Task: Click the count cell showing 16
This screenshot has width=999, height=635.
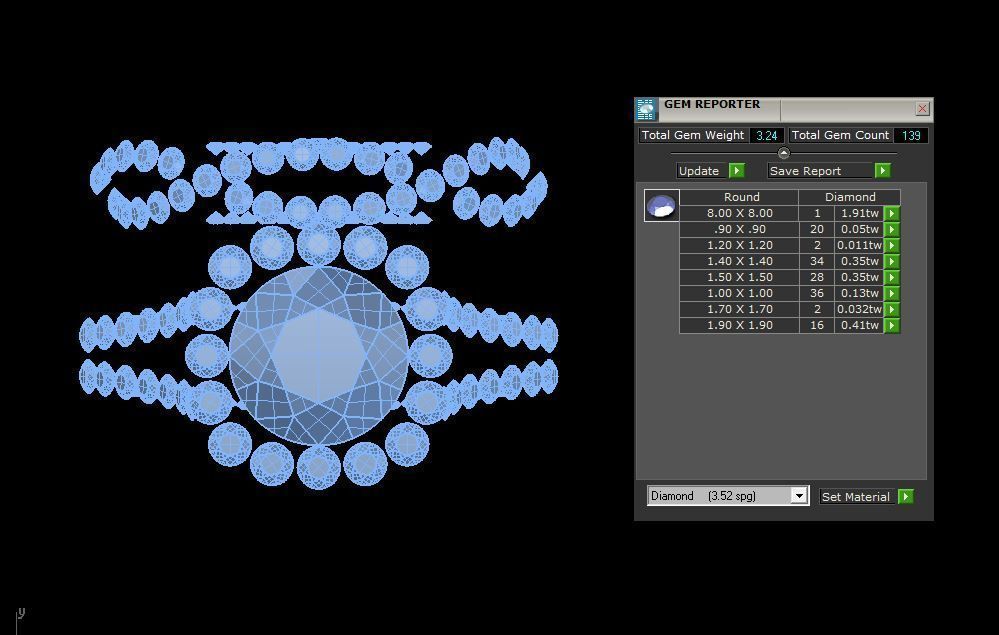Action: (x=817, y=325)
